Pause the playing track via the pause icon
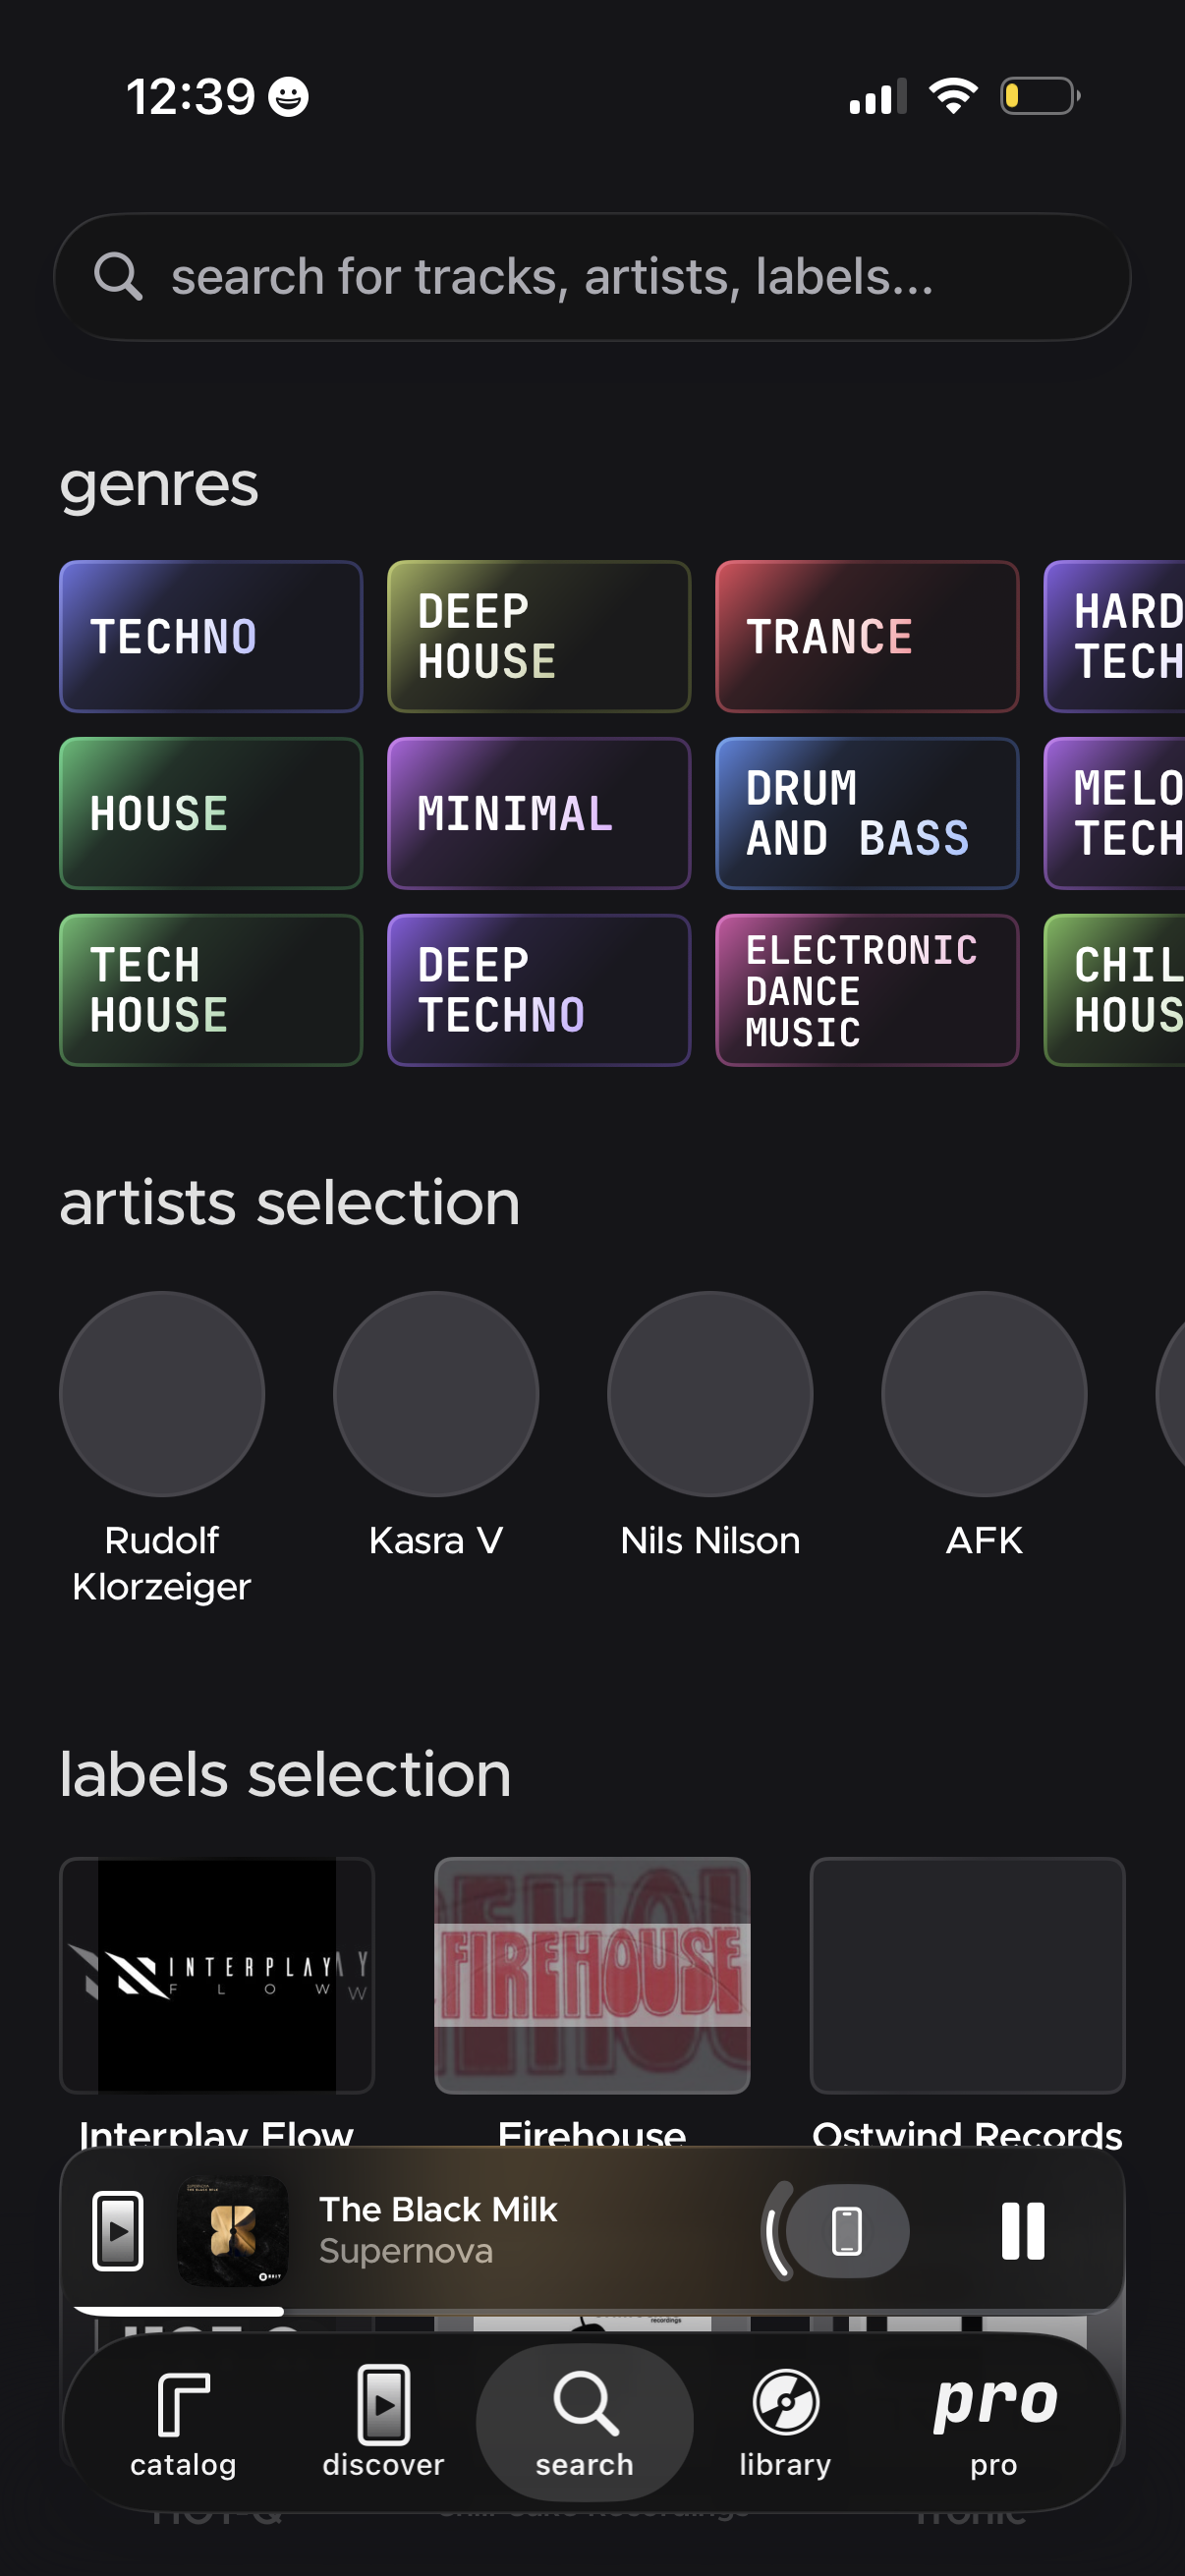Image resolution: width=1185 pixels, height=2576 pixels. point(1024,2232)
